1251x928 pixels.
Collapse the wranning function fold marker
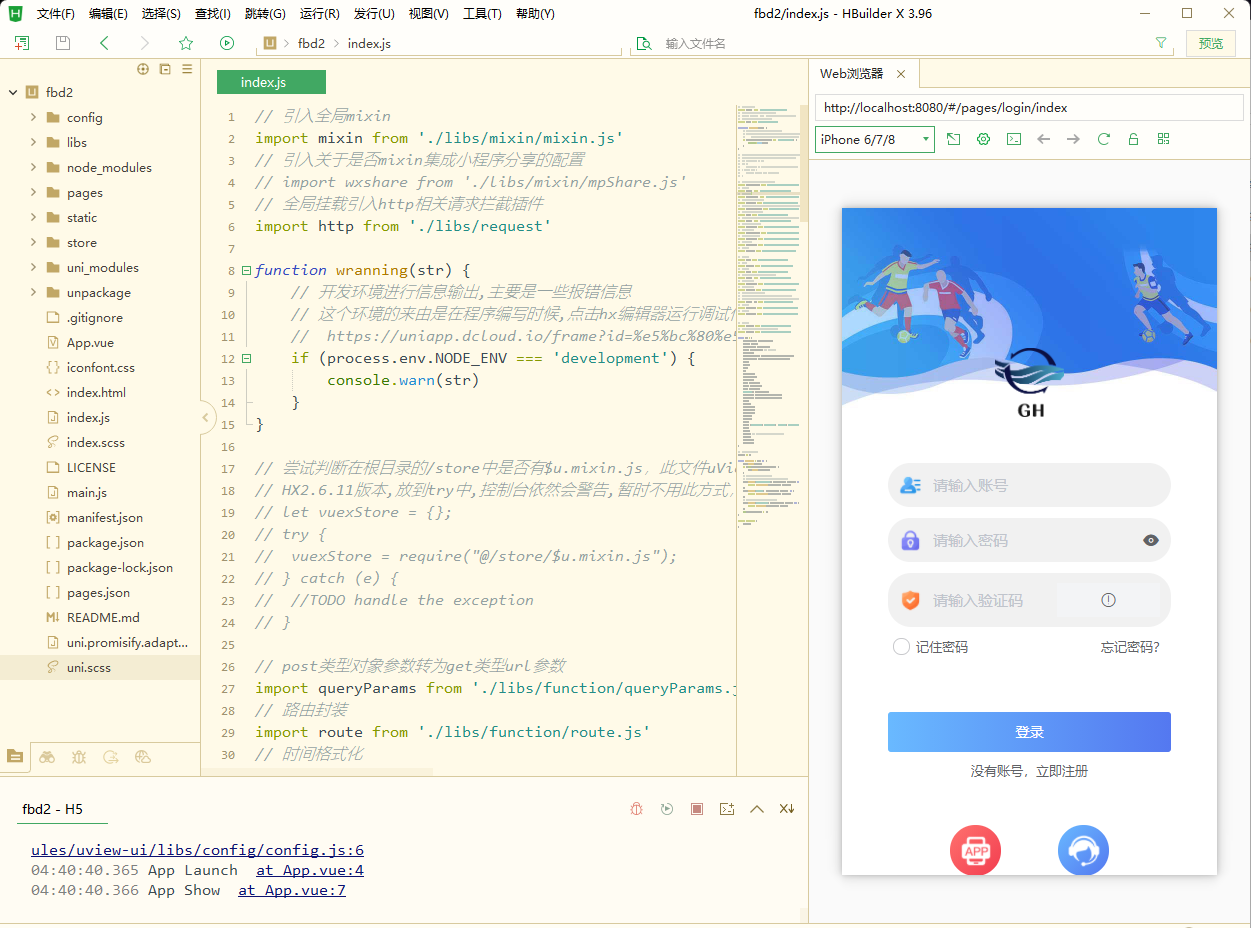click(246, 270)
